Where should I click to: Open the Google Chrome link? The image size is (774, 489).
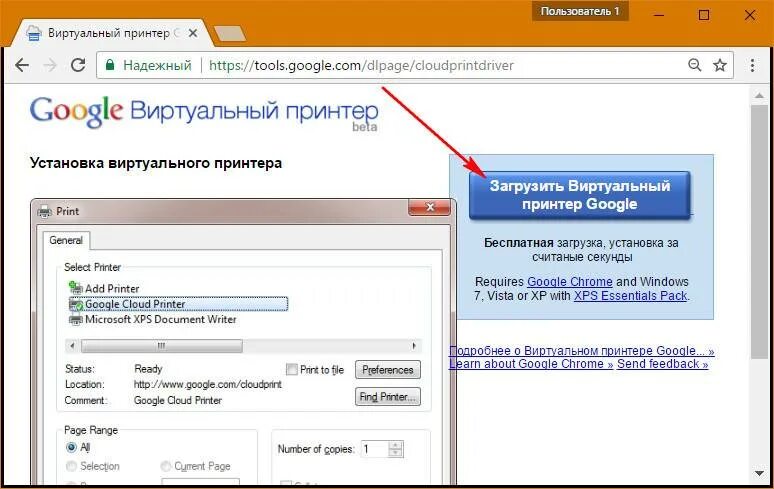(570, 281)
